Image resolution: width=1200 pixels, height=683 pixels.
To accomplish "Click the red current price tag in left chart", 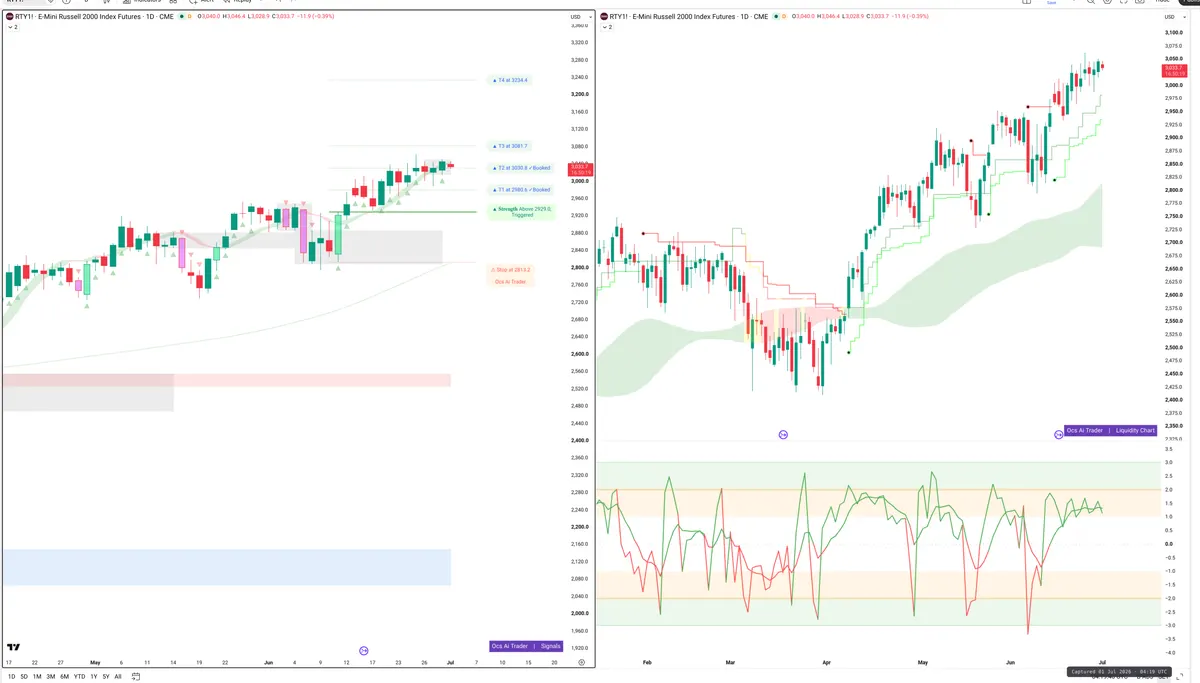I will [x=580, y=170].
